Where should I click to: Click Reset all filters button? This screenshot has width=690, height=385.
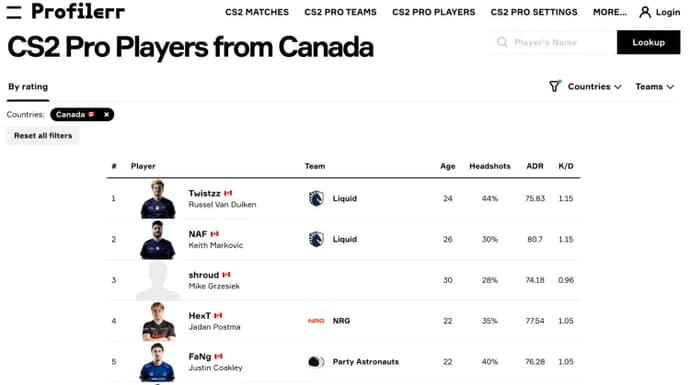point(43,136)
